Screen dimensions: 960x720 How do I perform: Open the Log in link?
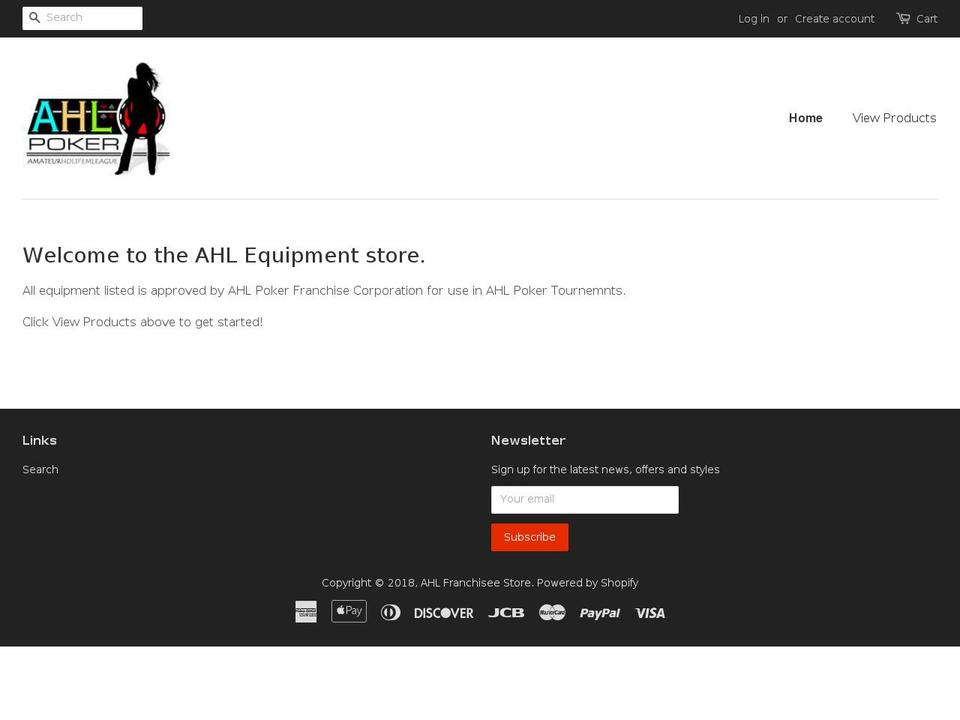pyautogui.click(x=753, y=19)
